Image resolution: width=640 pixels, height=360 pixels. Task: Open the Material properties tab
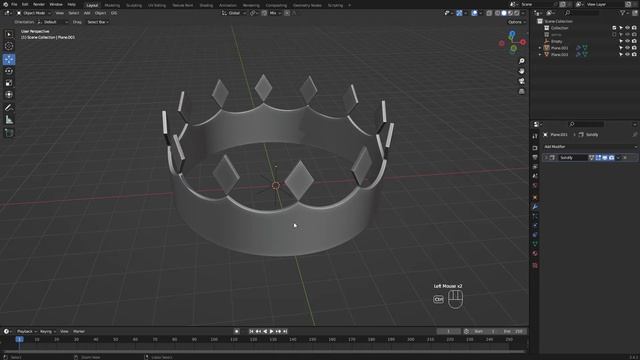tap(535, 253)
